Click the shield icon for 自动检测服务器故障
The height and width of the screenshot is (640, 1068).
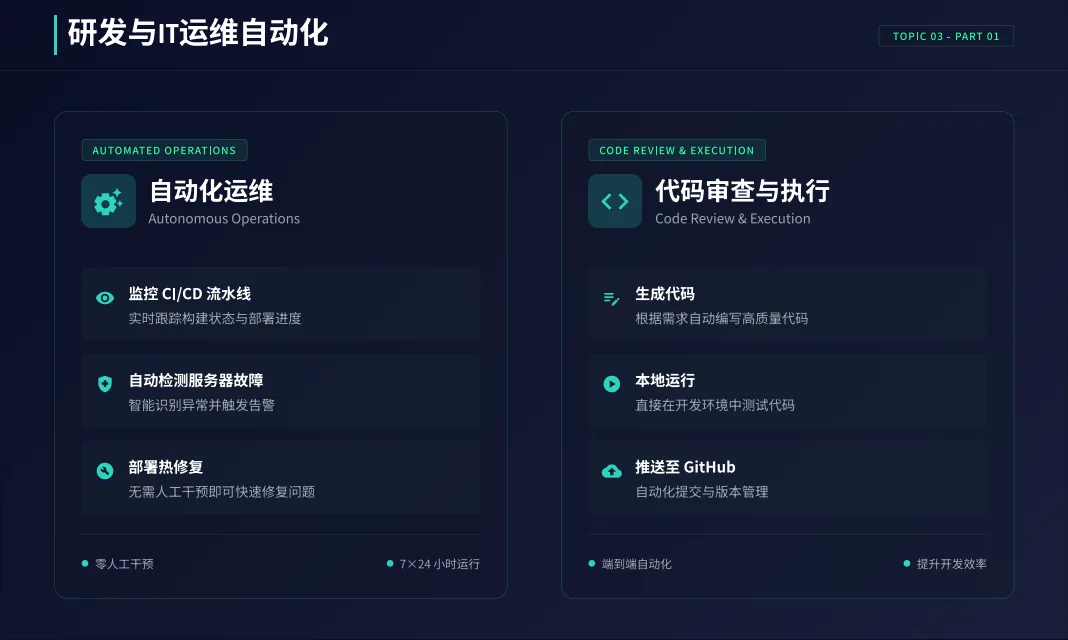(105, 384)
